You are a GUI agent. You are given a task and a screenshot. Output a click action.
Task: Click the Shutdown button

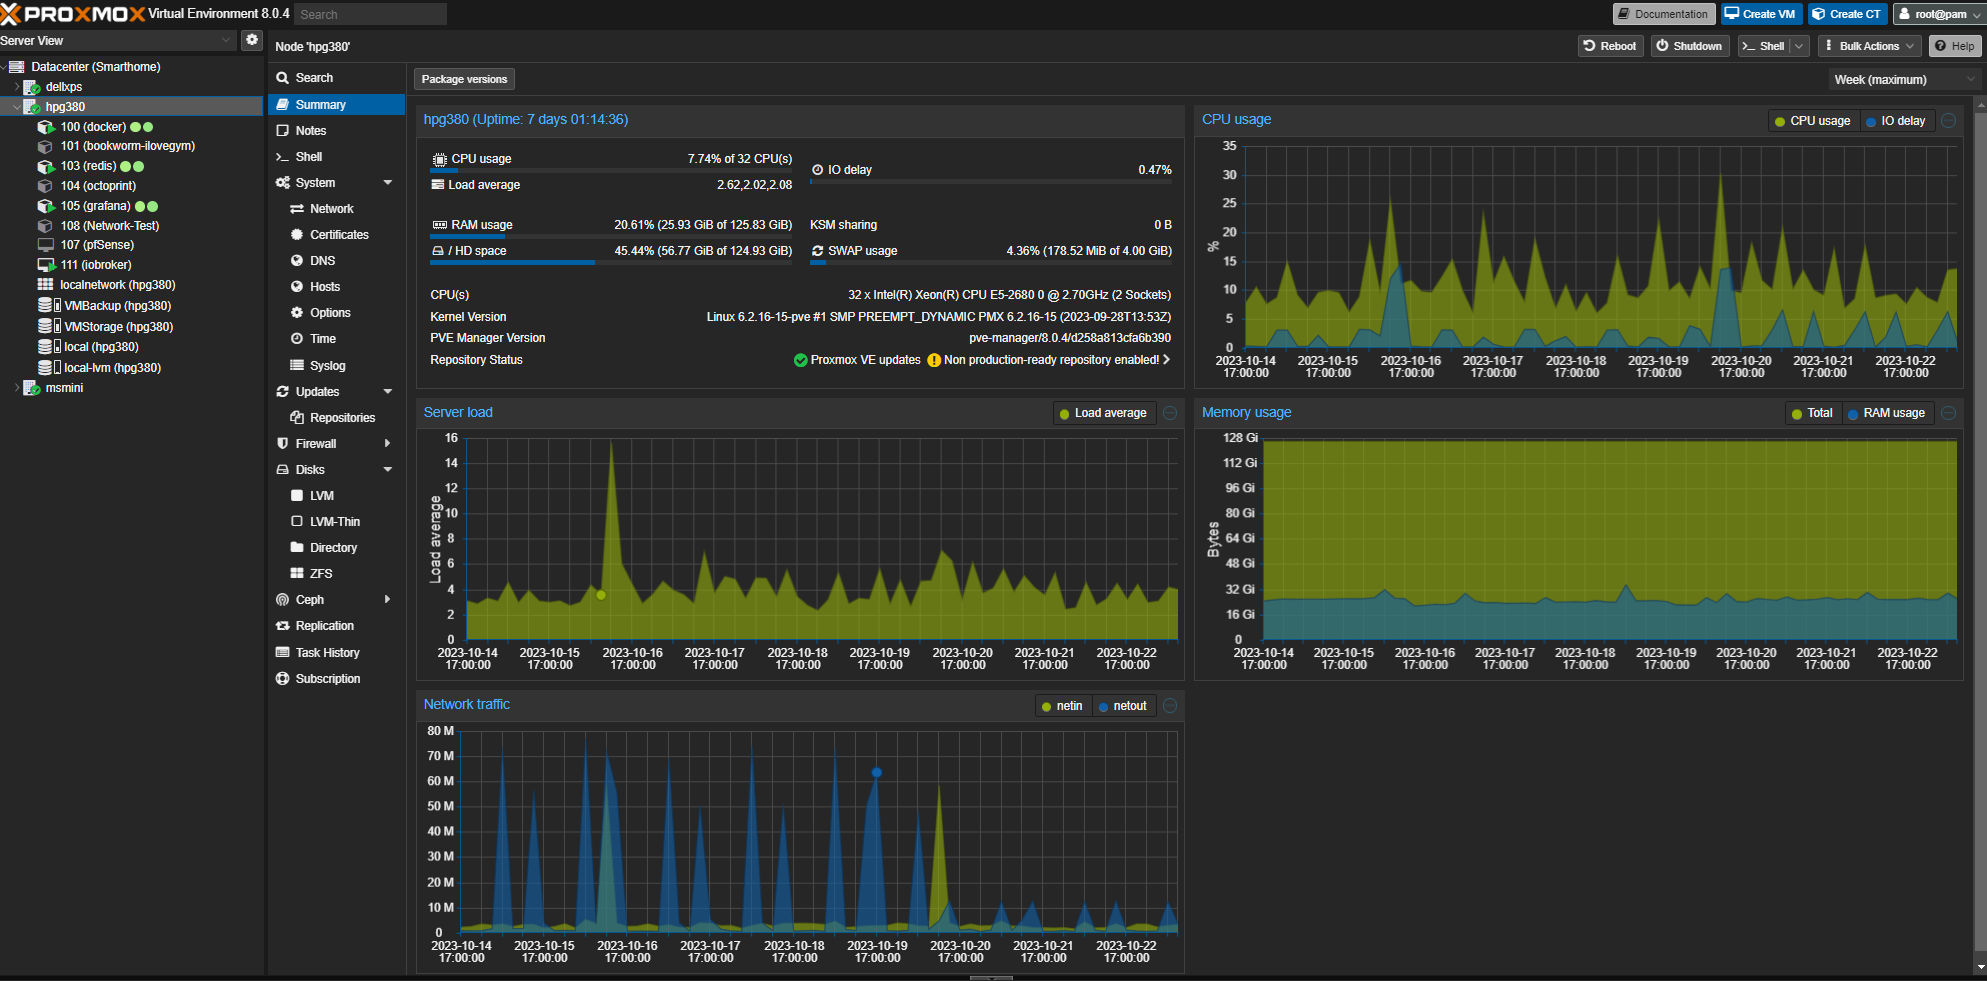(x=1688, y=46)
